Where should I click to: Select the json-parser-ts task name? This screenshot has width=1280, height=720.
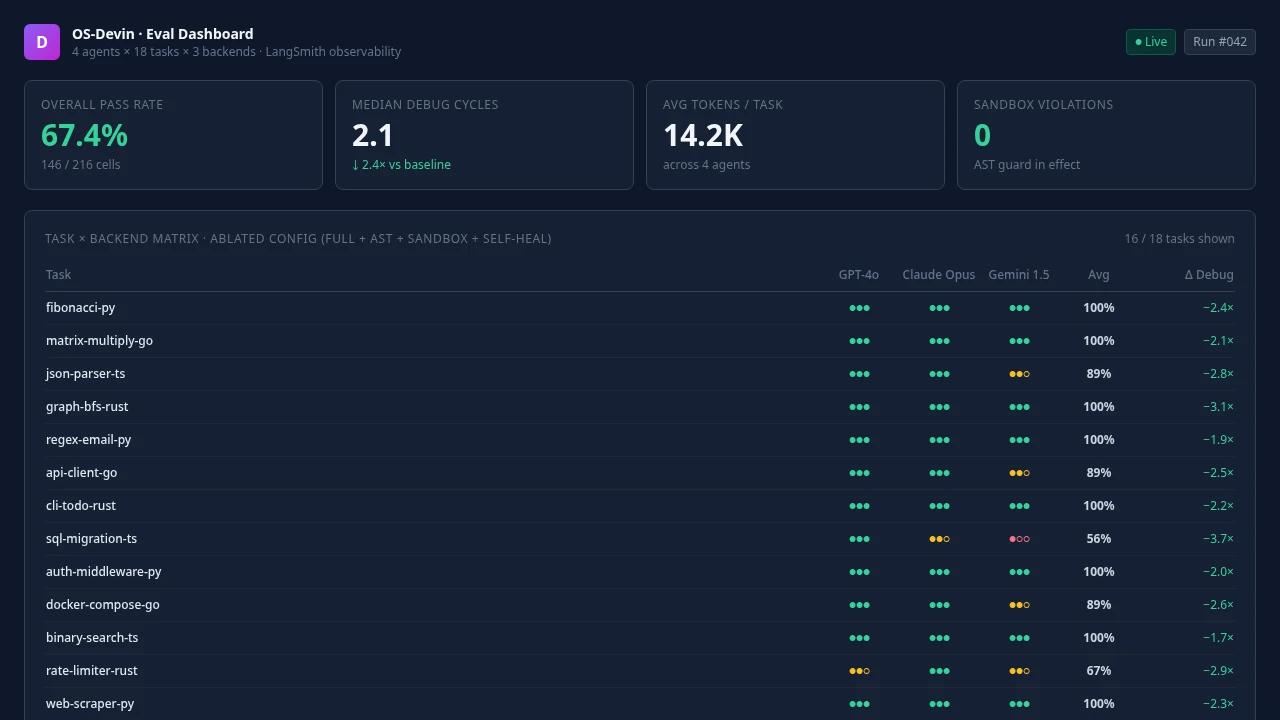pos(85,374)
